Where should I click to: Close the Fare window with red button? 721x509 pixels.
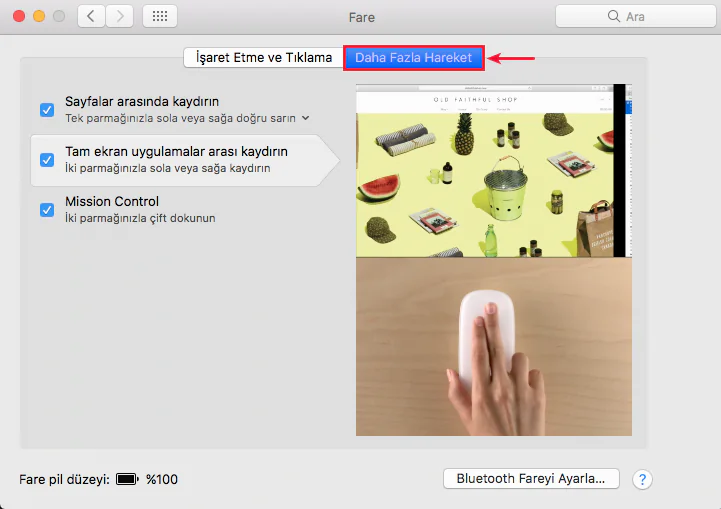(19, 17)
